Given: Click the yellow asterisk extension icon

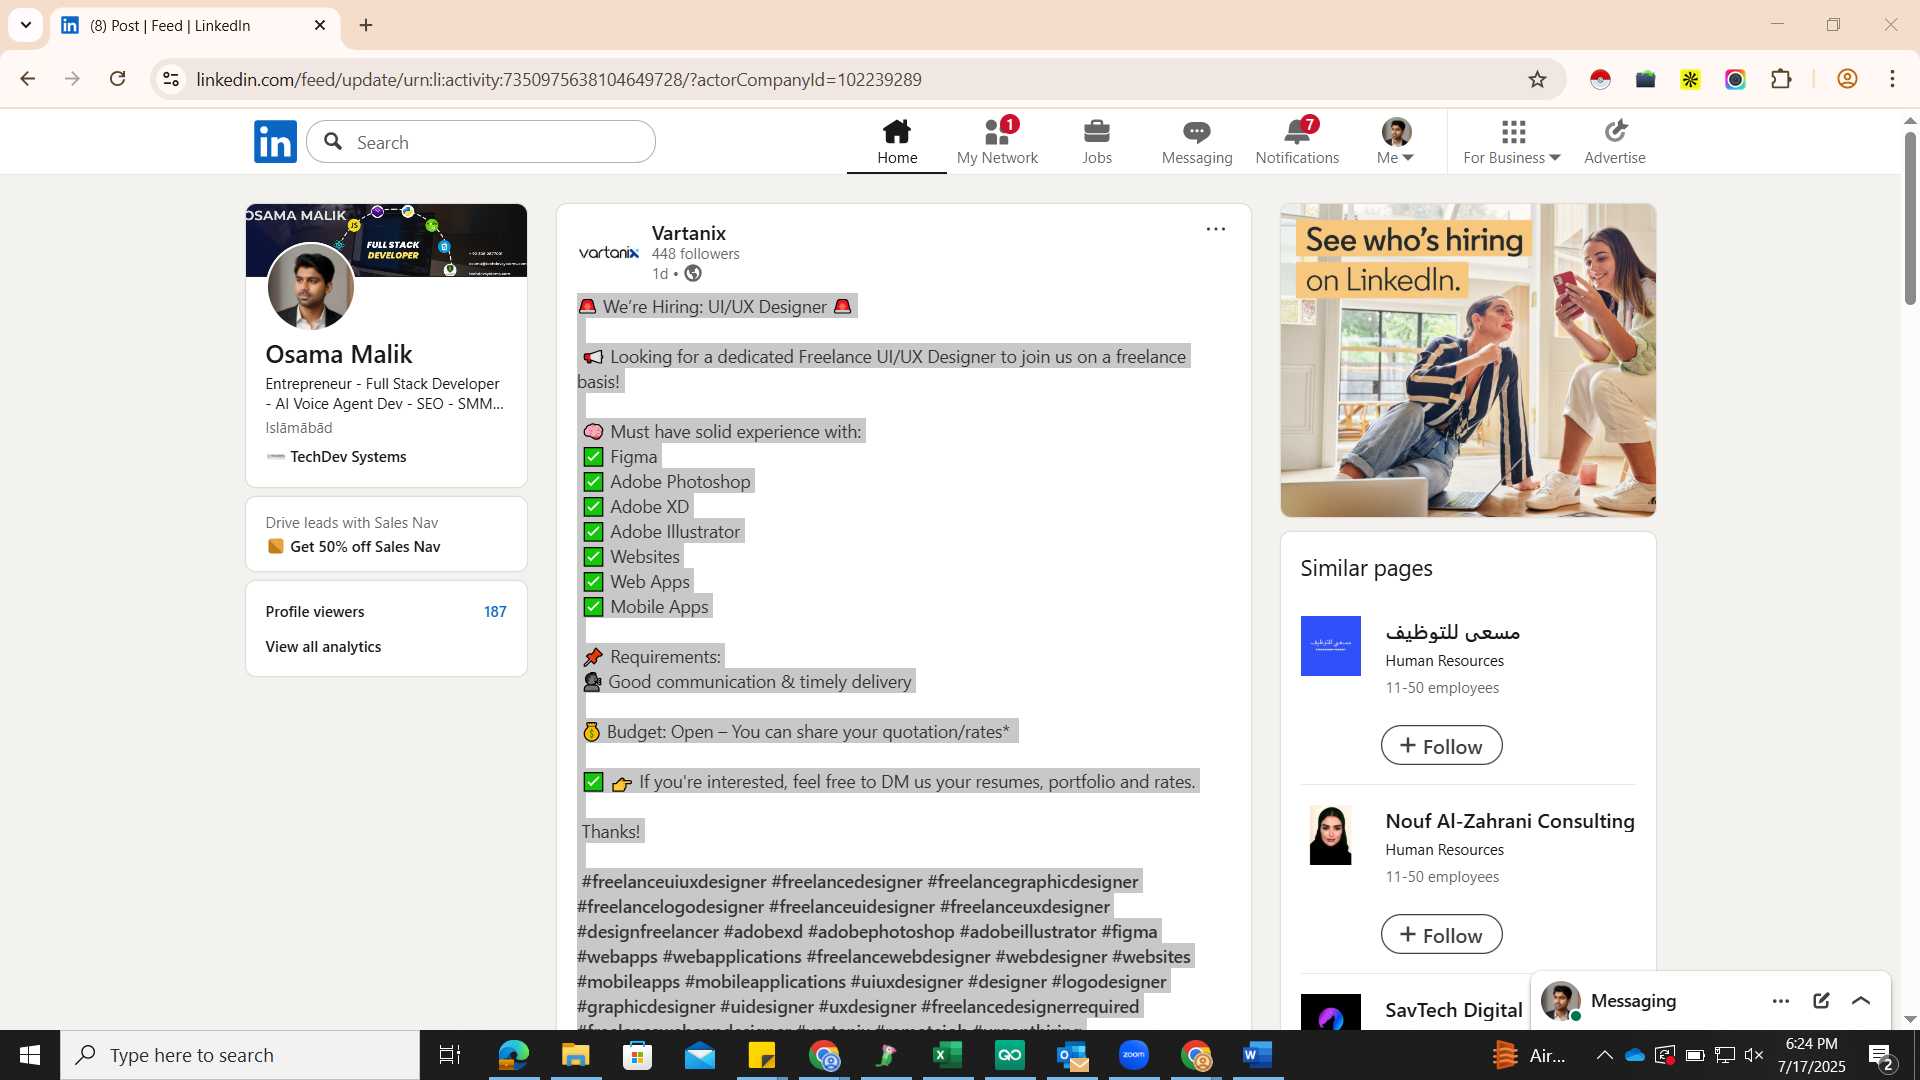Looking at the screenshot, I should click(1690, 79).
